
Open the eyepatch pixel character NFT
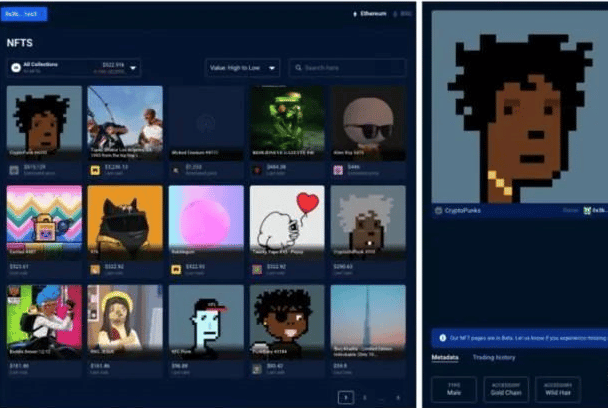click(287, 322)
